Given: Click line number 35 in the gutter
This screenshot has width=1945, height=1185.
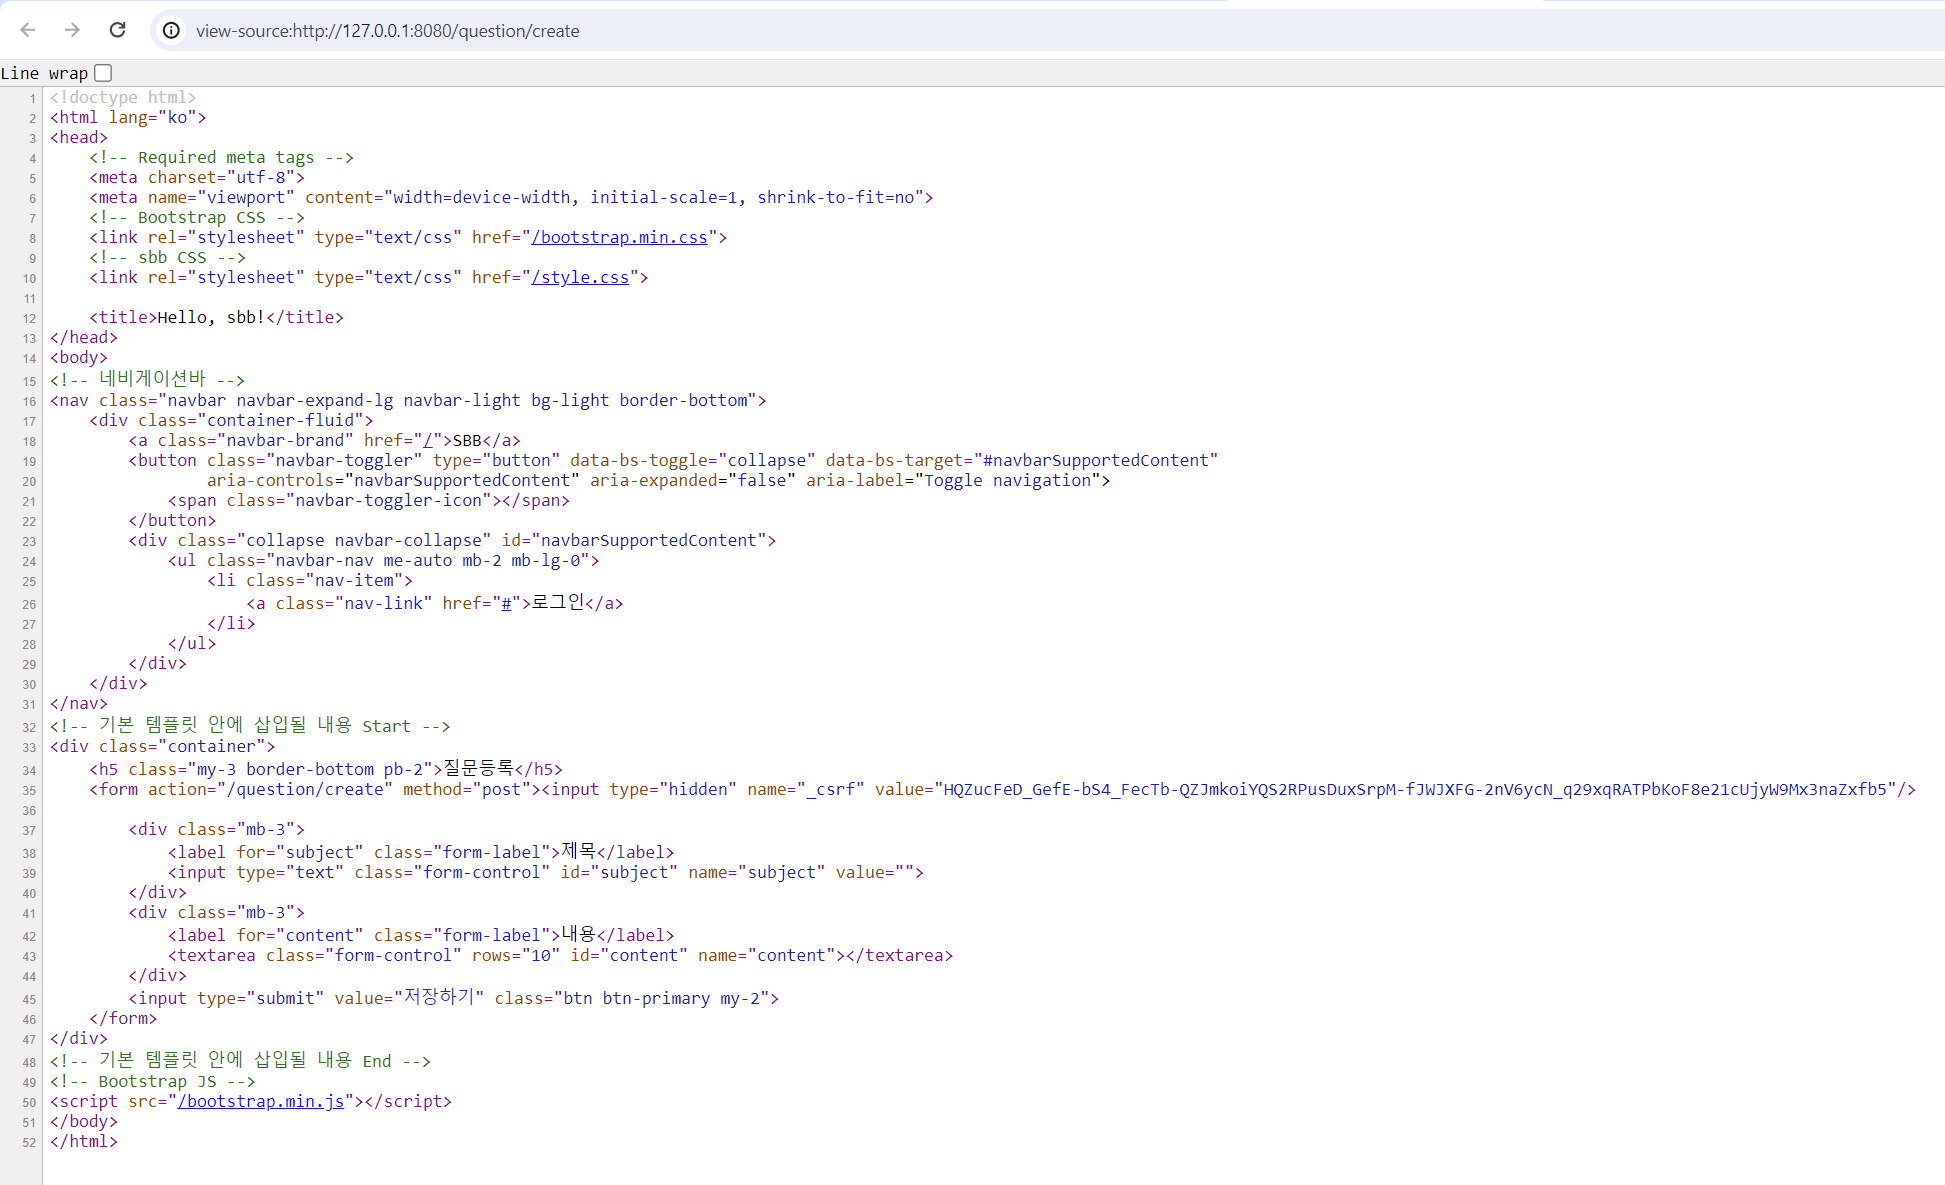Looking at the screenshot, I should [29, 791].
